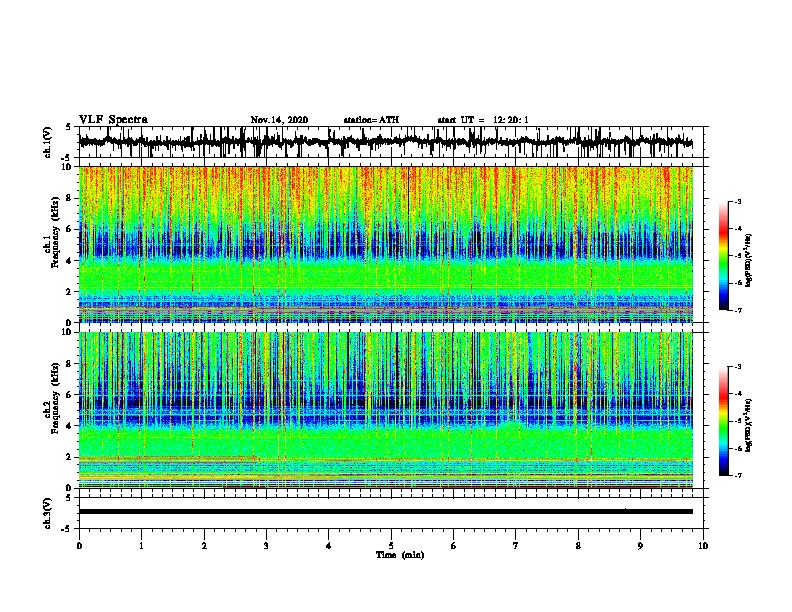The image size is (792, 612).
Task: Select the "Time (min)" axis label
Action: [x=400, y=555]
